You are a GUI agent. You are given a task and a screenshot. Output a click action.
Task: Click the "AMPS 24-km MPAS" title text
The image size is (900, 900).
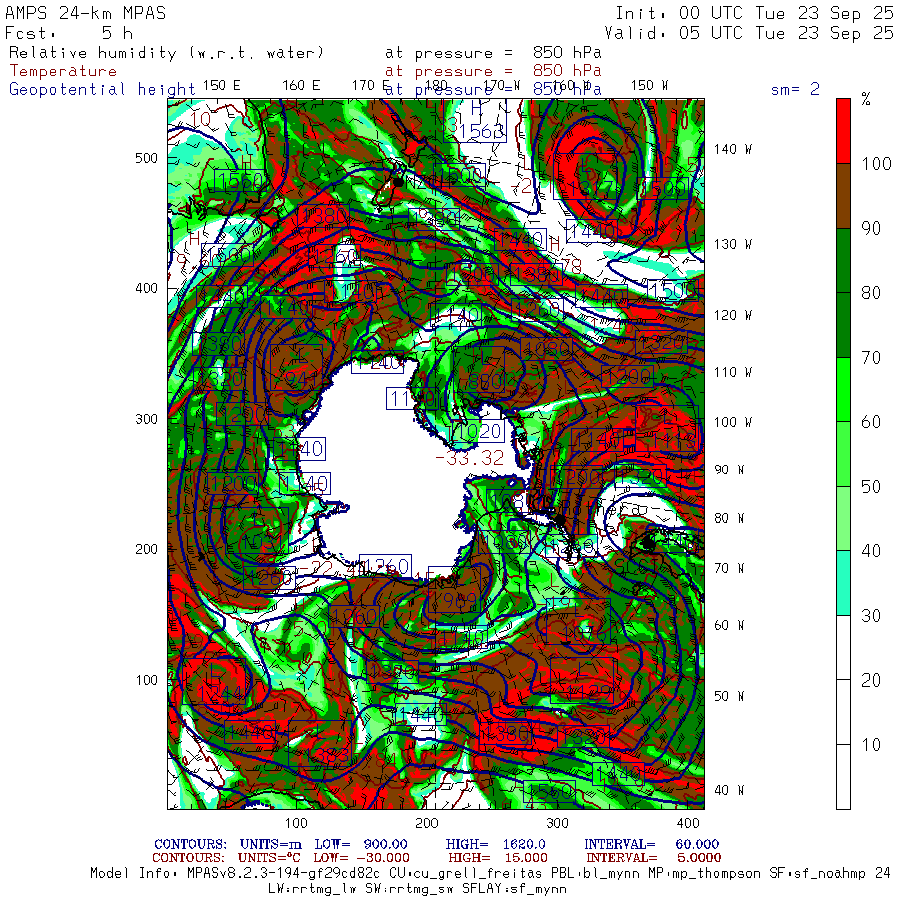point(85,13)
